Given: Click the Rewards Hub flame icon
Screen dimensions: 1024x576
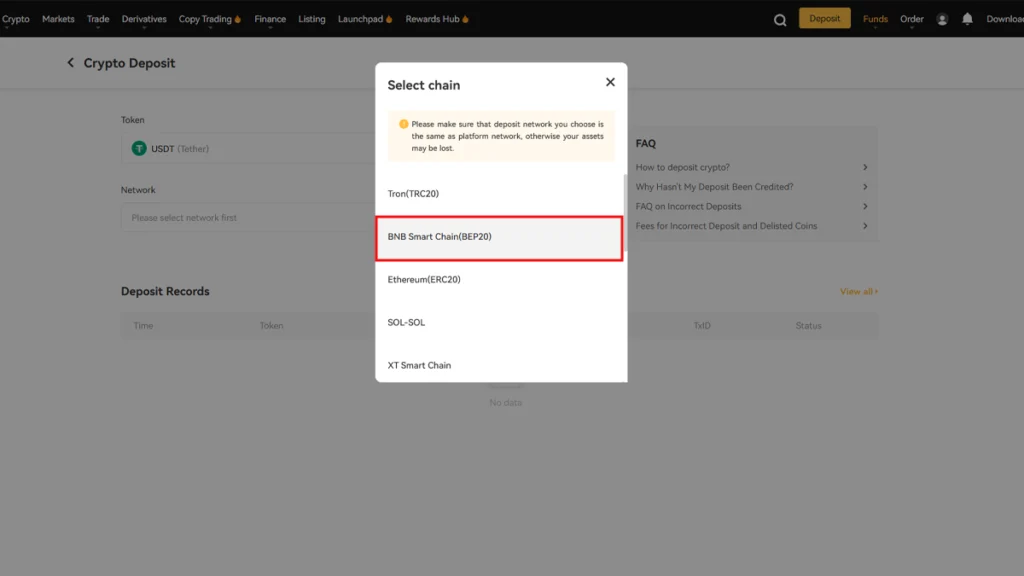Looking at the screenshot, I should coord(466,20).
